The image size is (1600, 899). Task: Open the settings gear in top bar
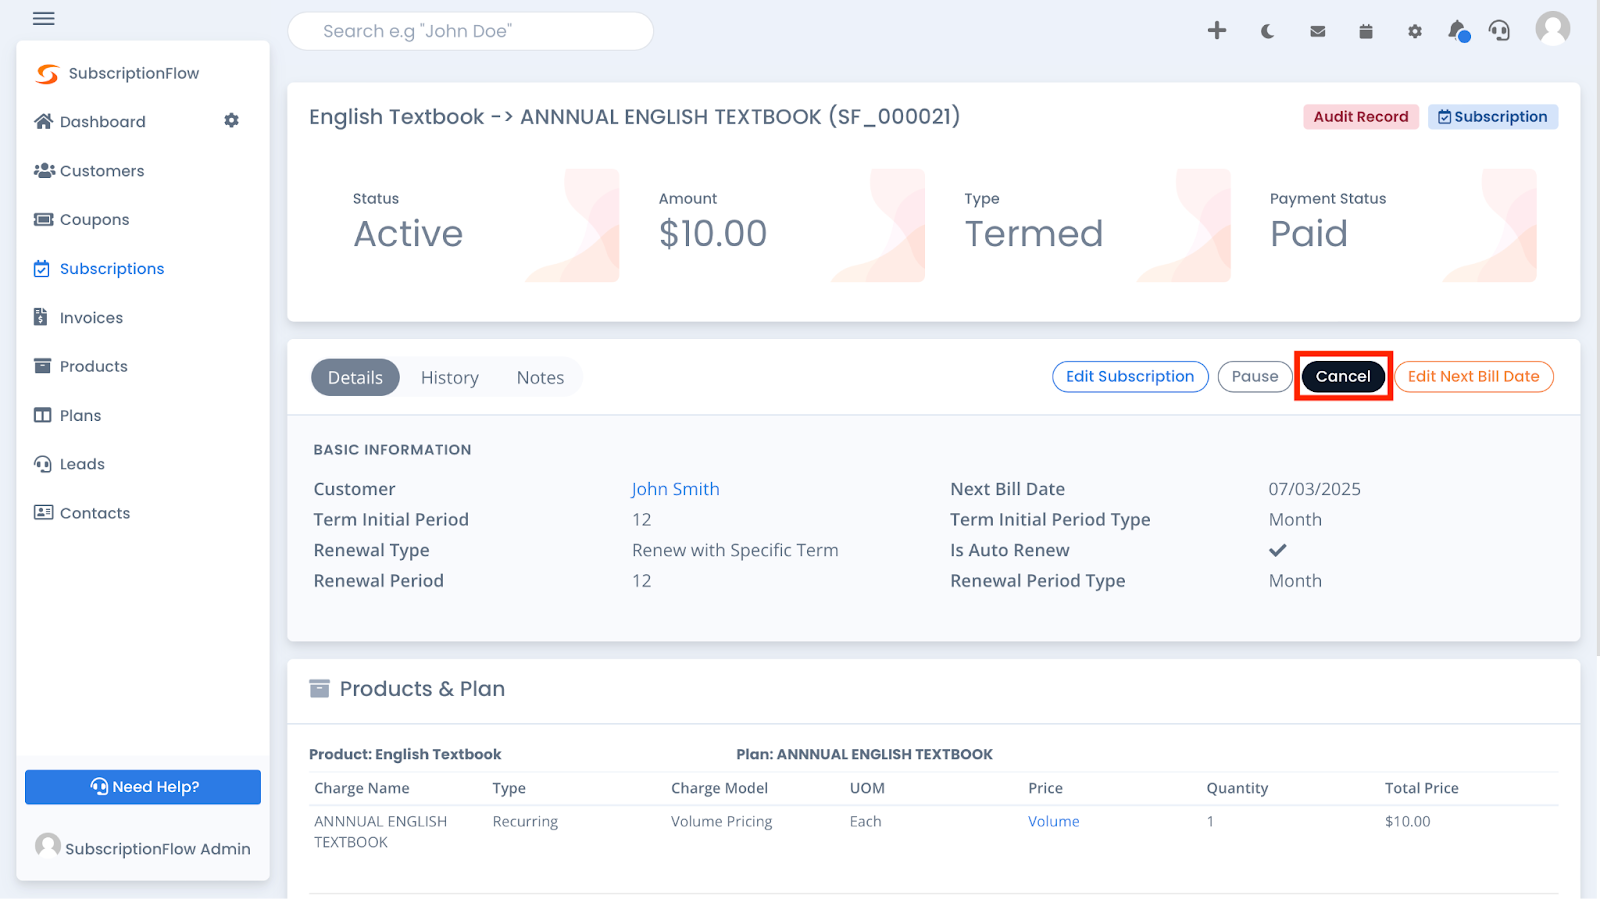(1414, 32)
